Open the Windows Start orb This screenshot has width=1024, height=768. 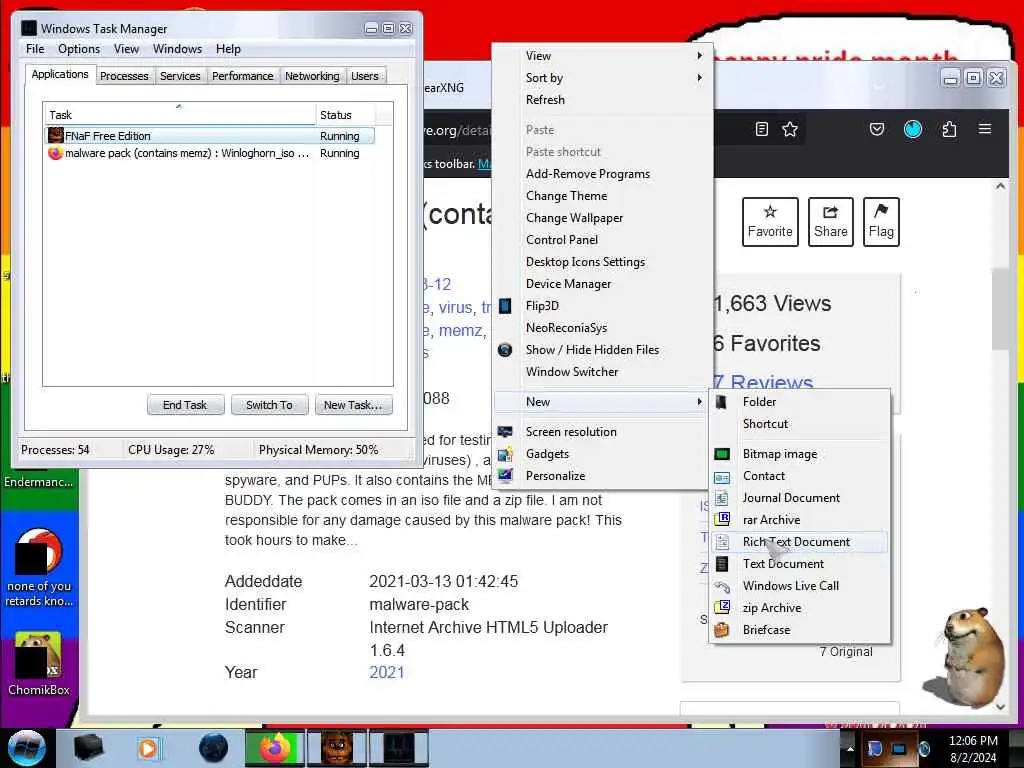pyautogui.click(x=27, y=748)
